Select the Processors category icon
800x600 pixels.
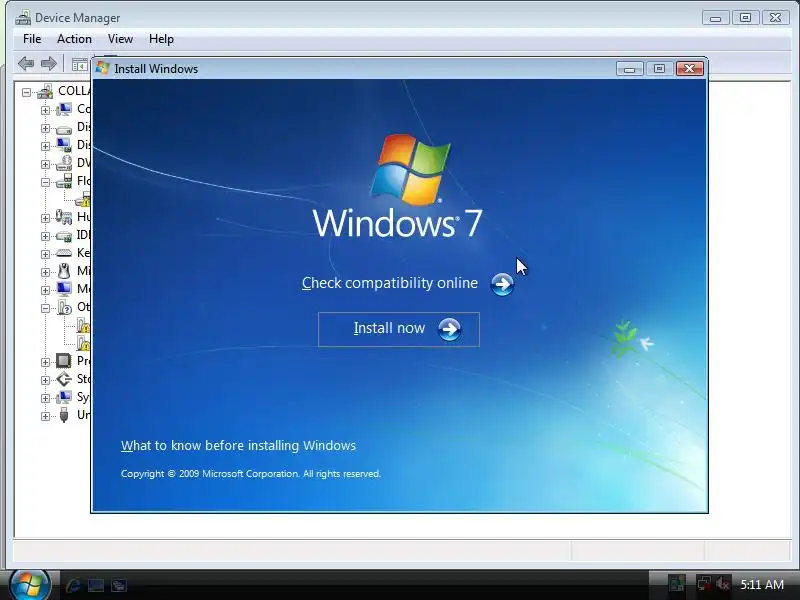64,361
